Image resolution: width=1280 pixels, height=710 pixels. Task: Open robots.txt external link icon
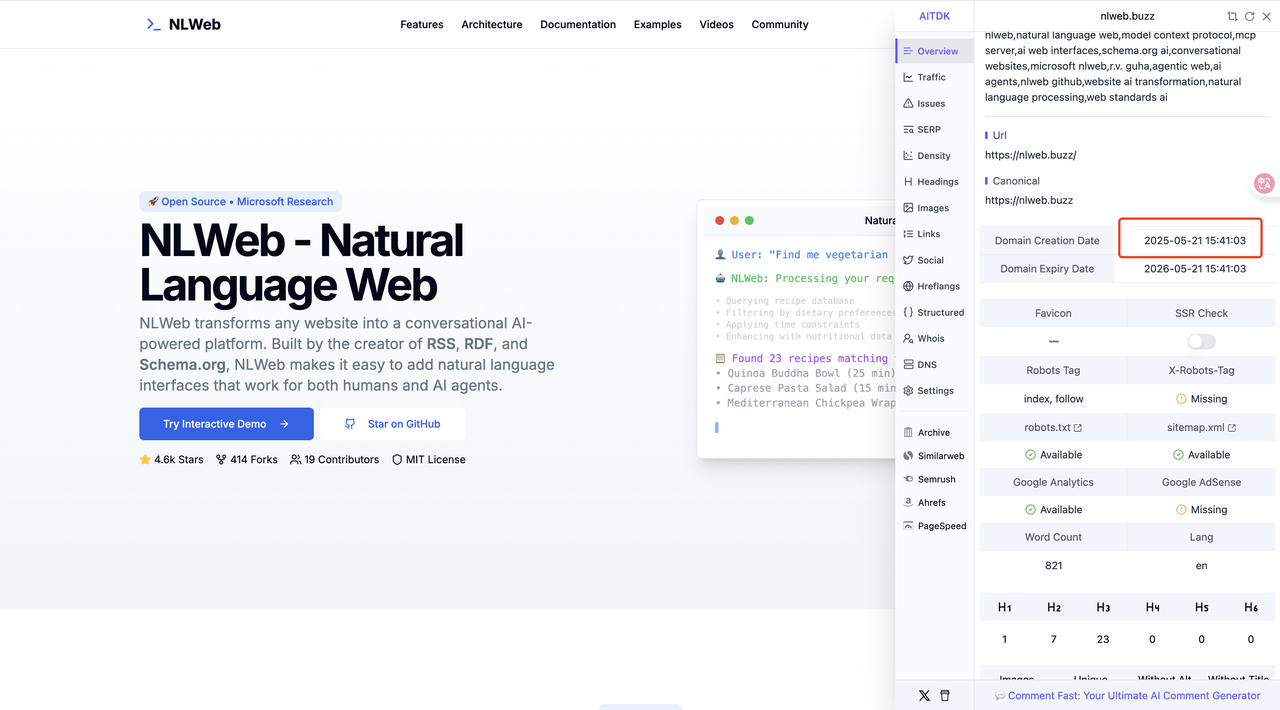1078,428
